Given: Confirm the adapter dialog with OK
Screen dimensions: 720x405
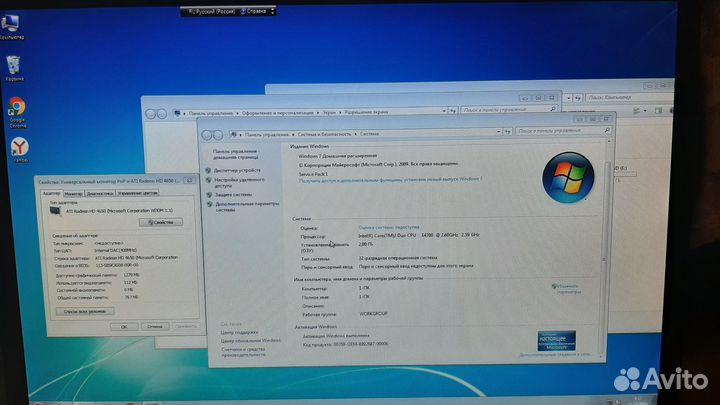Looking at the screenshot, I should (124, 326).
